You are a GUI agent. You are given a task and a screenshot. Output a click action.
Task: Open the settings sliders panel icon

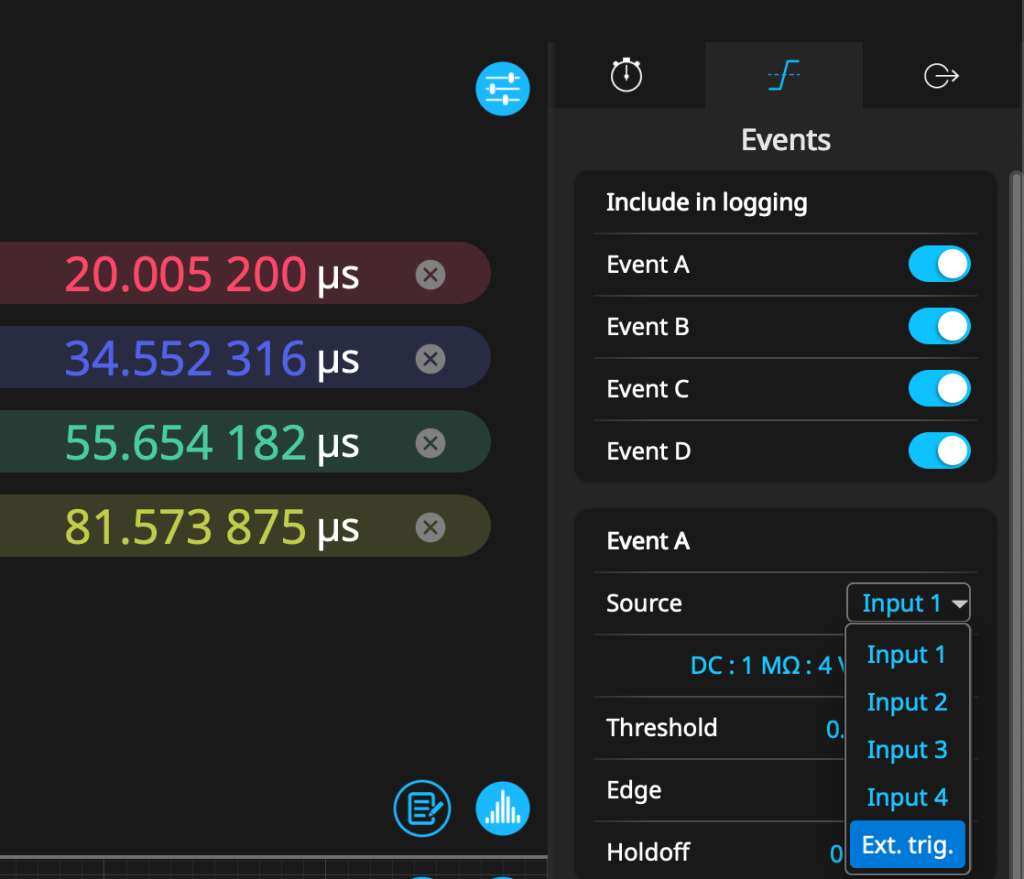click(502, 89)
